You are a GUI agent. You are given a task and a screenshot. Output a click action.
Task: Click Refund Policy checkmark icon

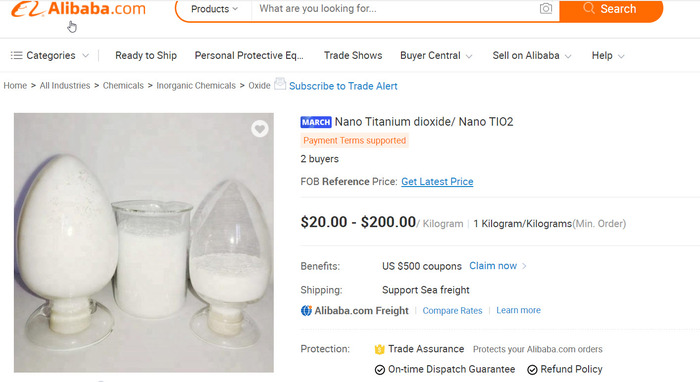532,370
